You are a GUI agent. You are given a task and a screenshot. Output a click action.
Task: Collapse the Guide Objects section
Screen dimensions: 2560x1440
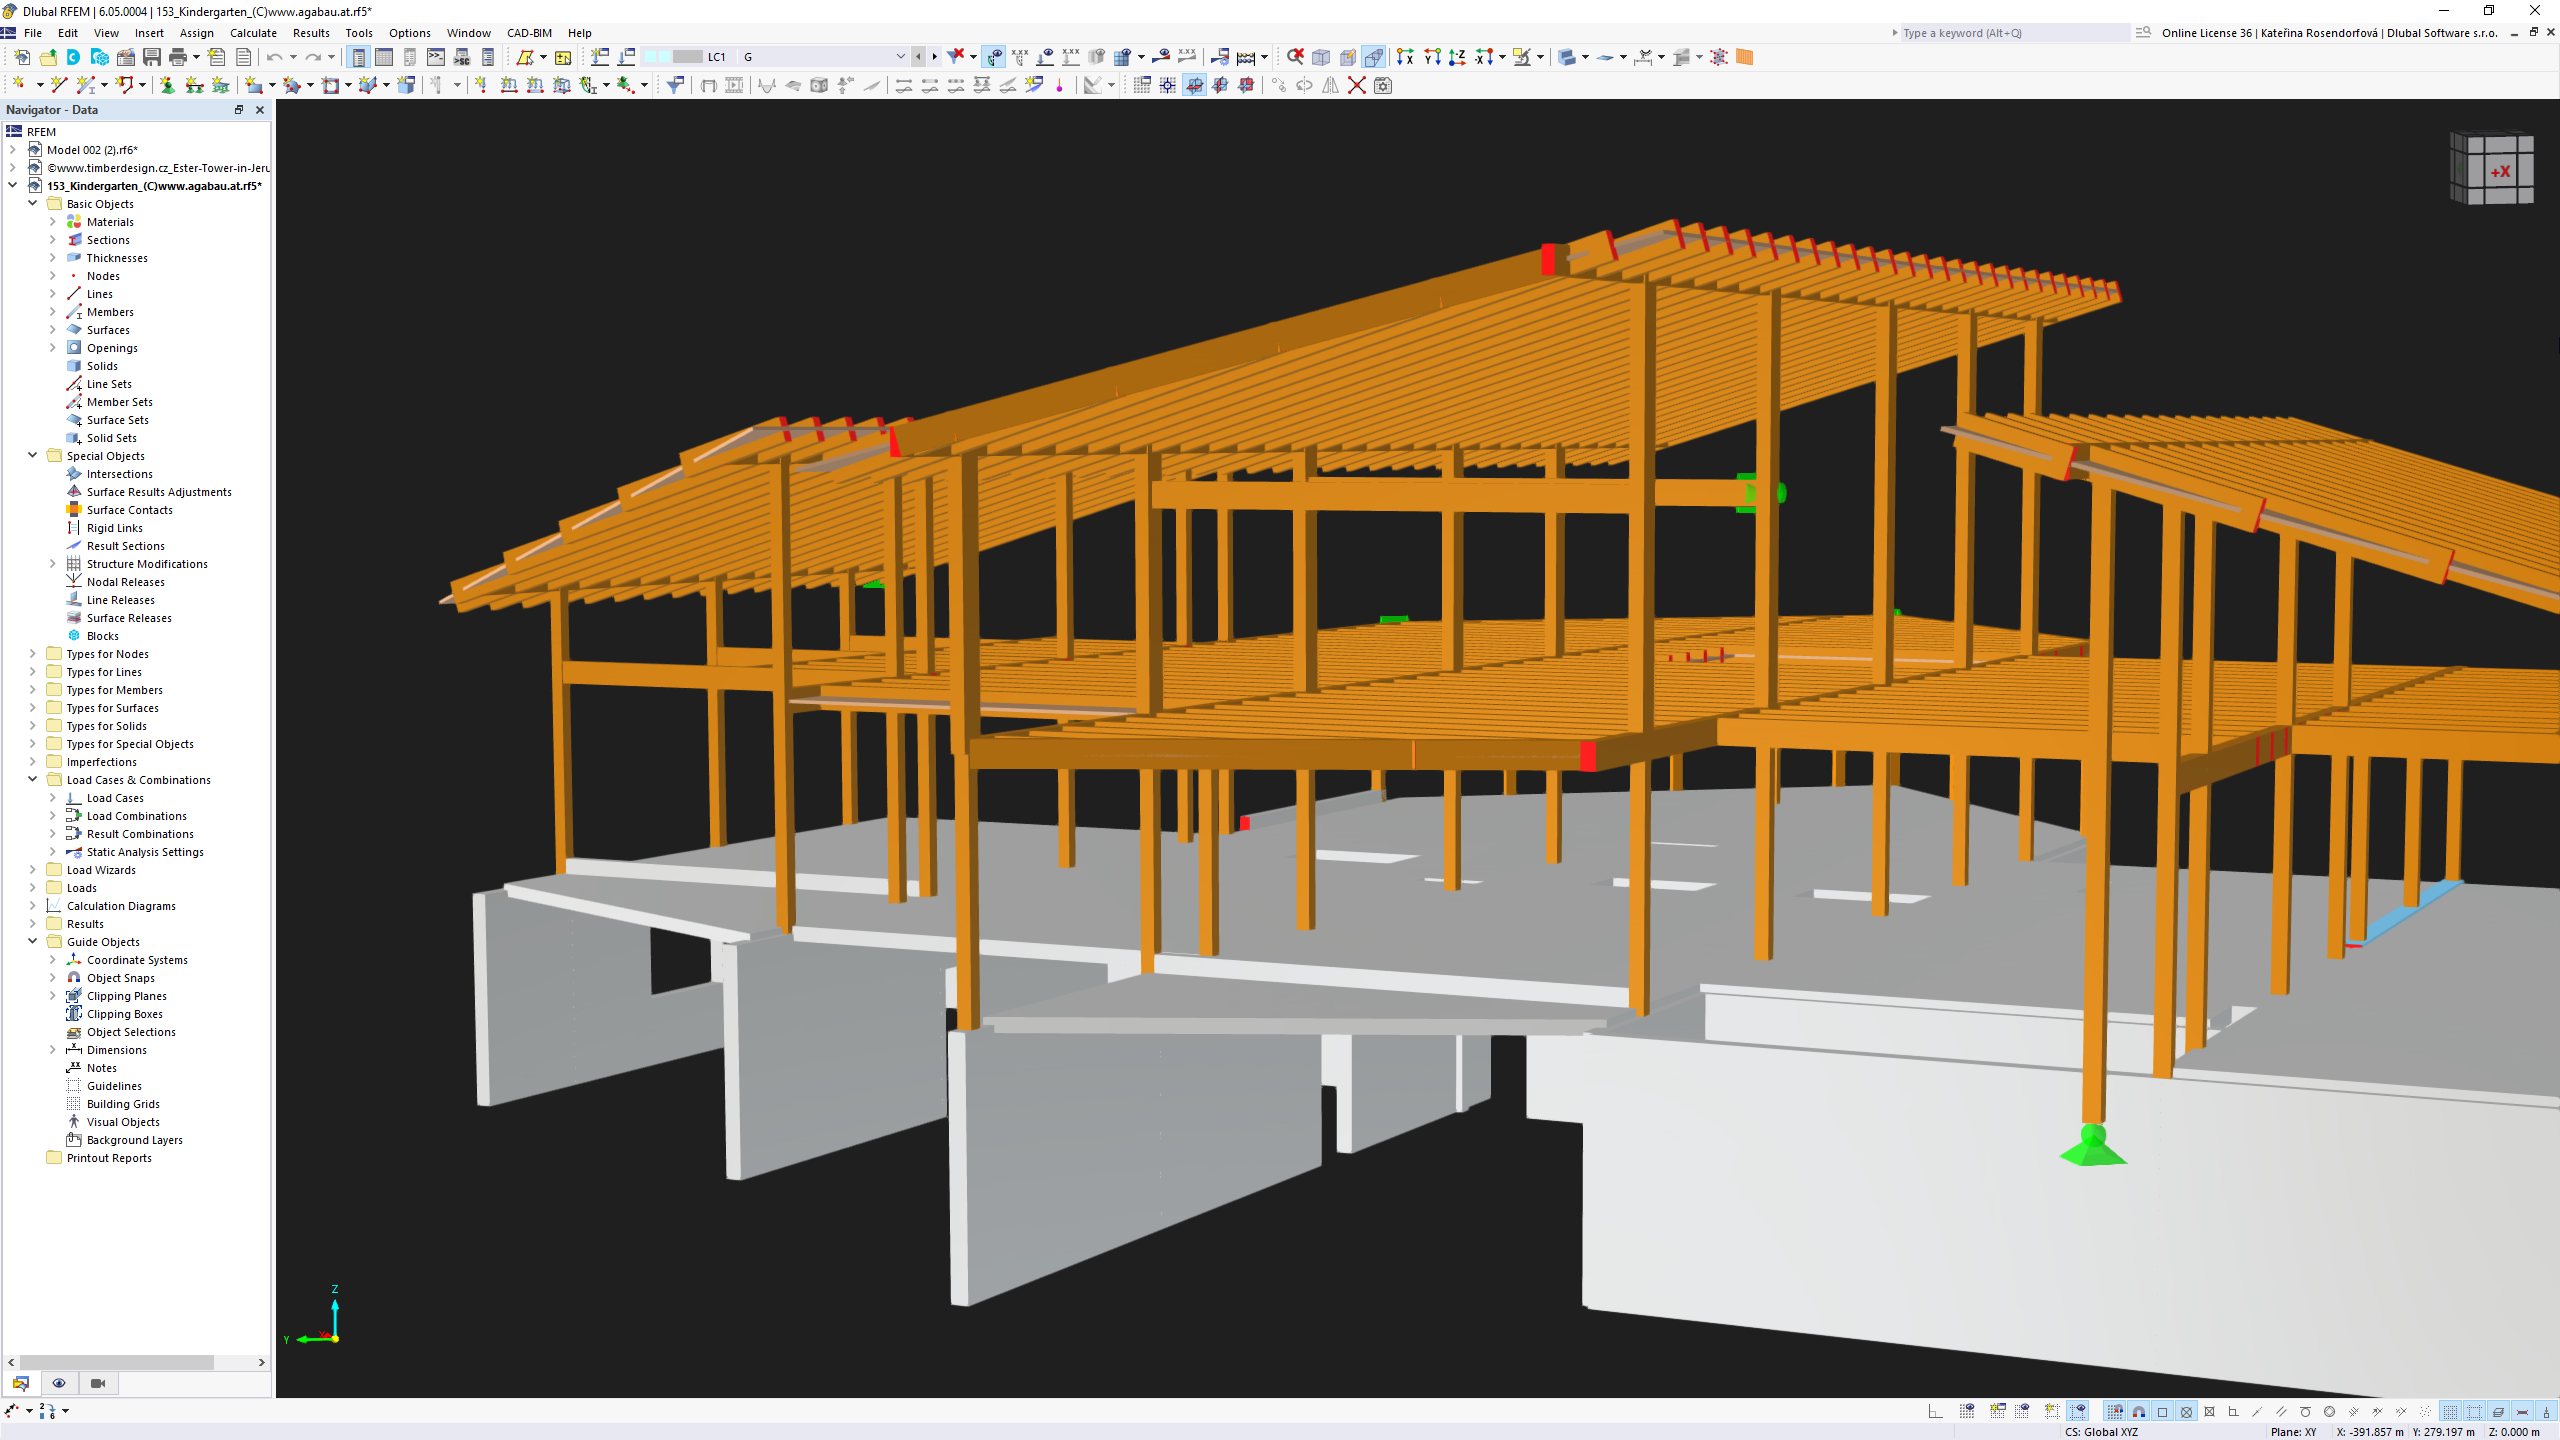coord(30,941)
